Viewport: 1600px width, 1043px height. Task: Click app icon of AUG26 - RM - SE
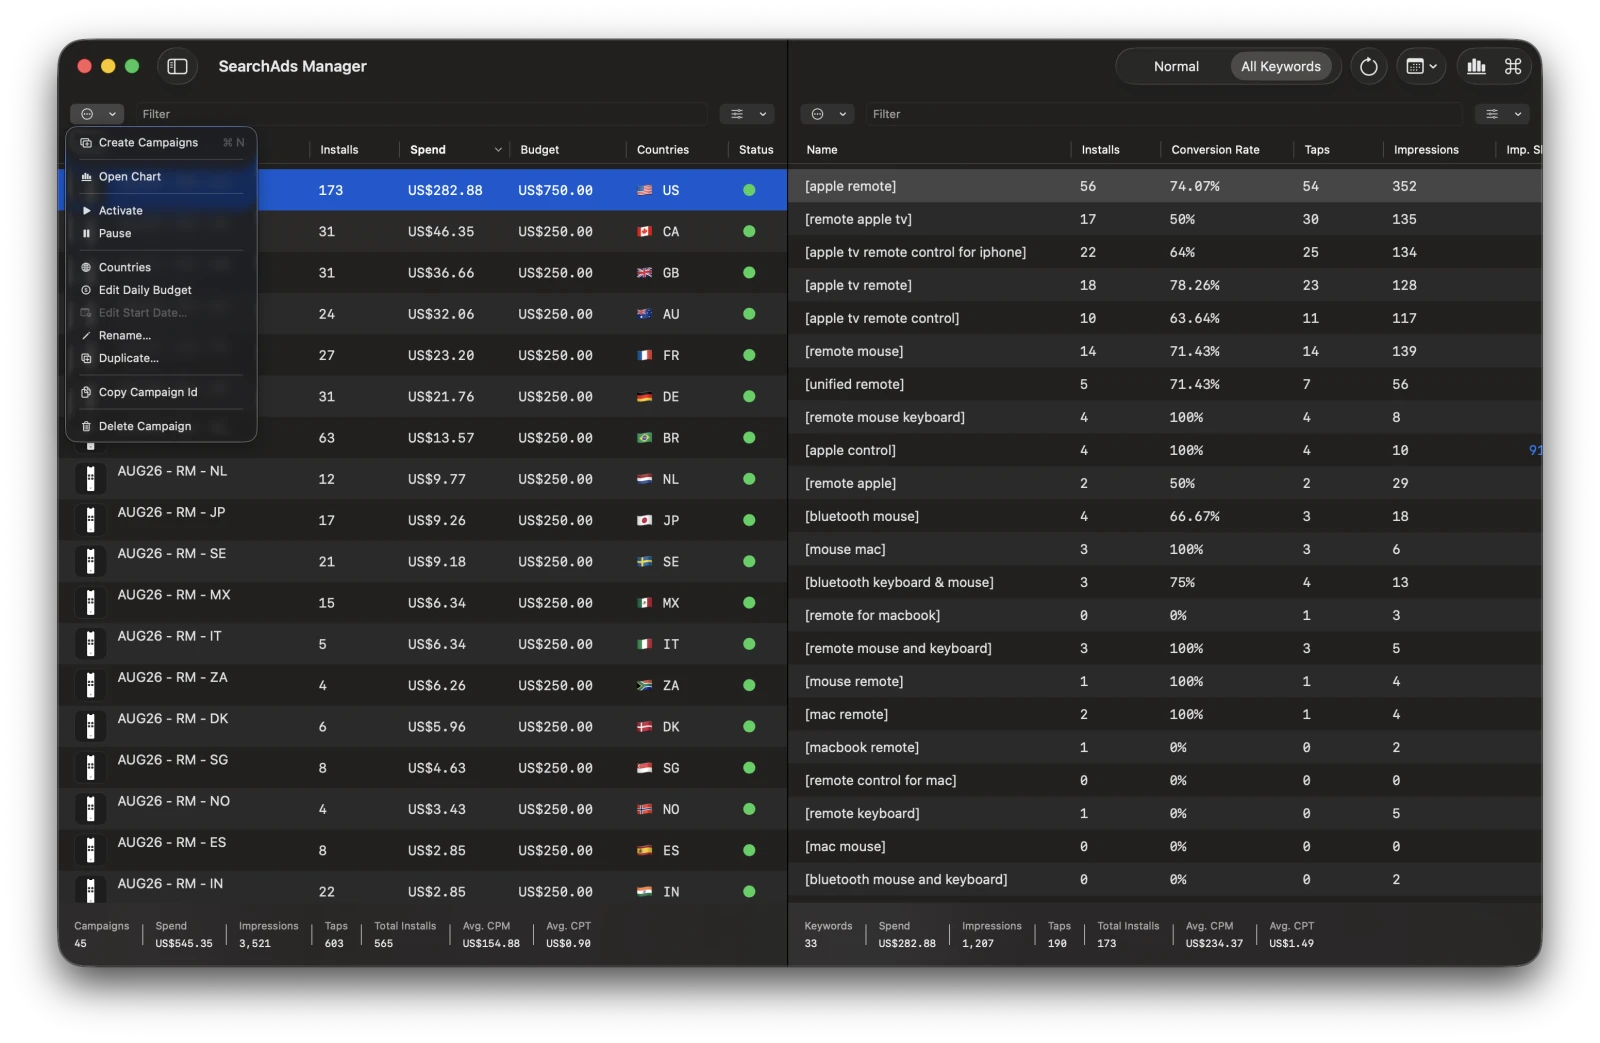coord(91,562)
